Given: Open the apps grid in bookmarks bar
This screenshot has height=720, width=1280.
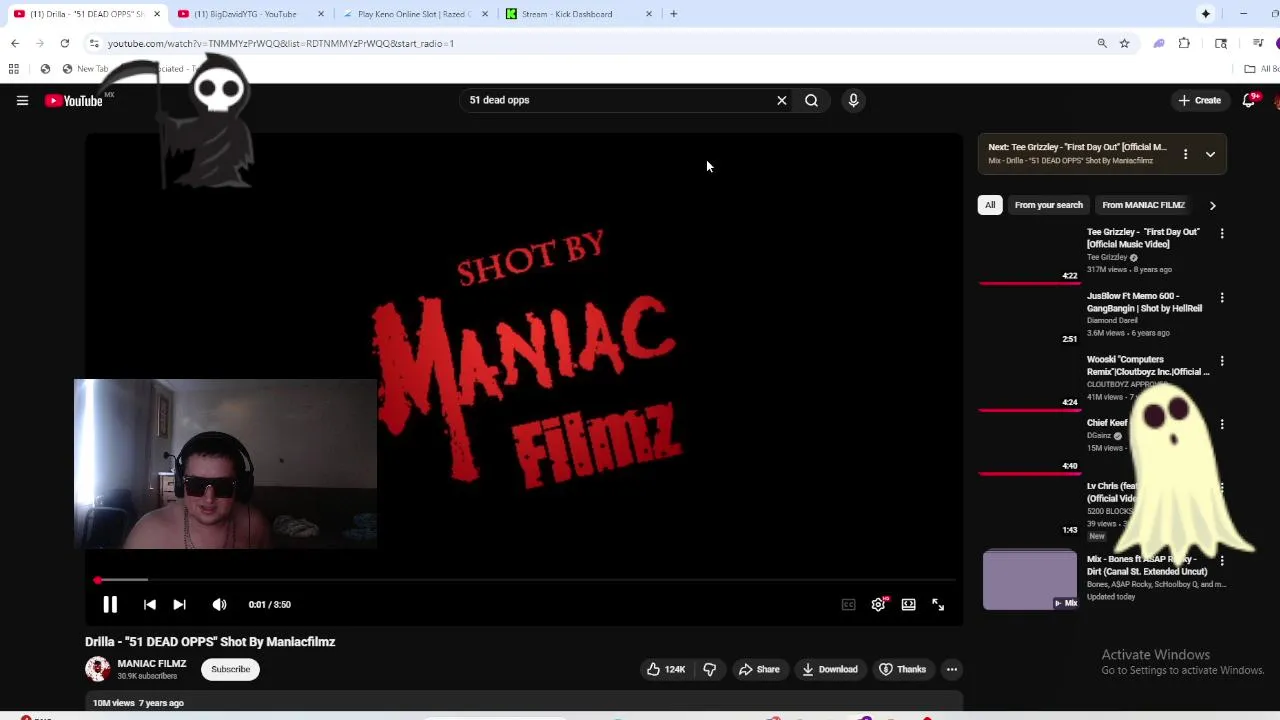Looking at the screenshot, I should [x=14, y=69].
